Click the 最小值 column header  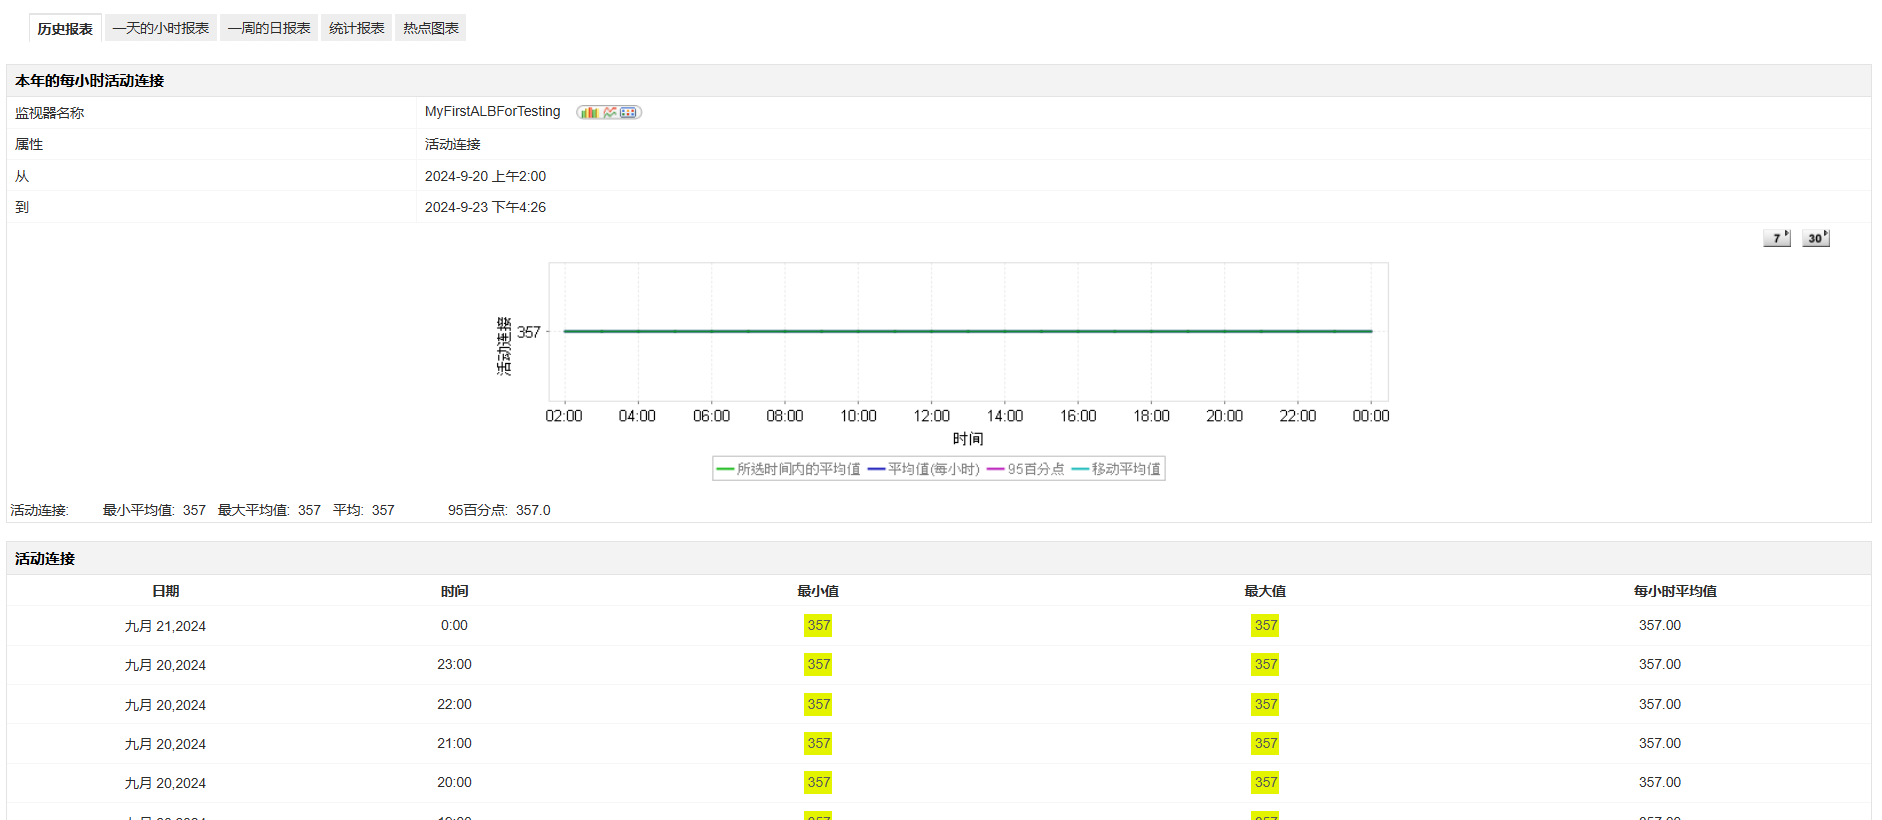[x=818, y=591]
